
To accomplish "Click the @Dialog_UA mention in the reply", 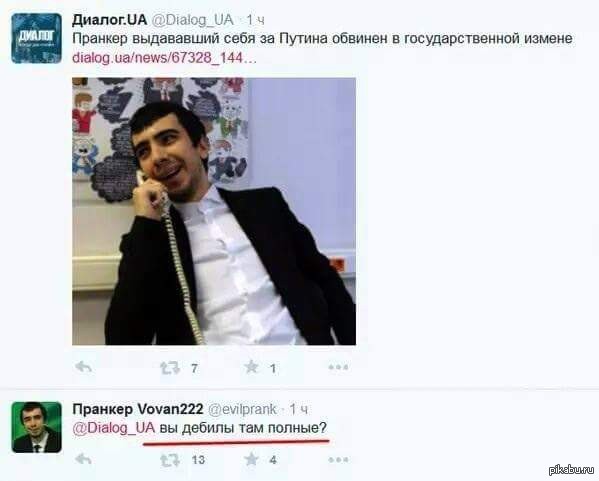I will [x=113, y=428].
